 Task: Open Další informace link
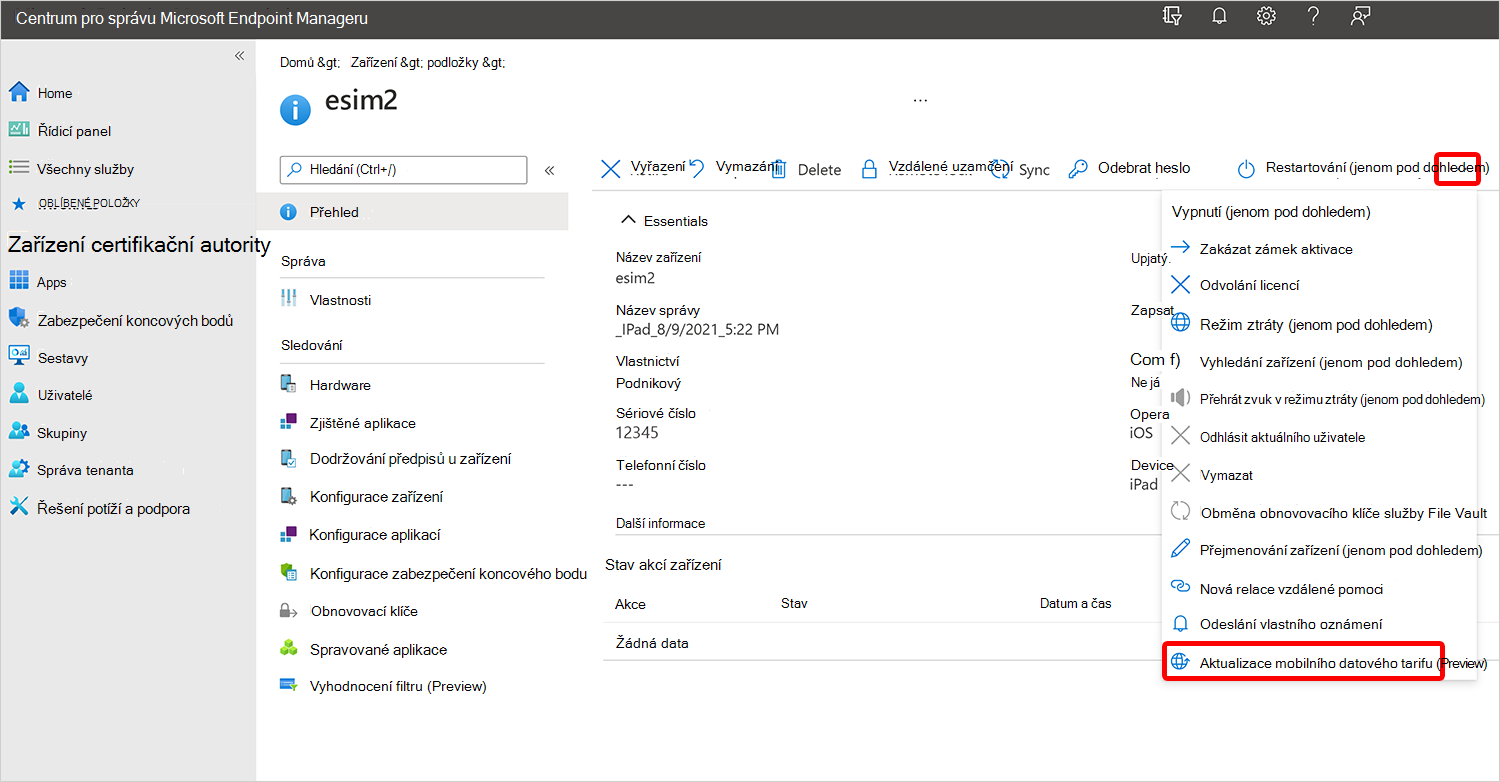point(660,523)
